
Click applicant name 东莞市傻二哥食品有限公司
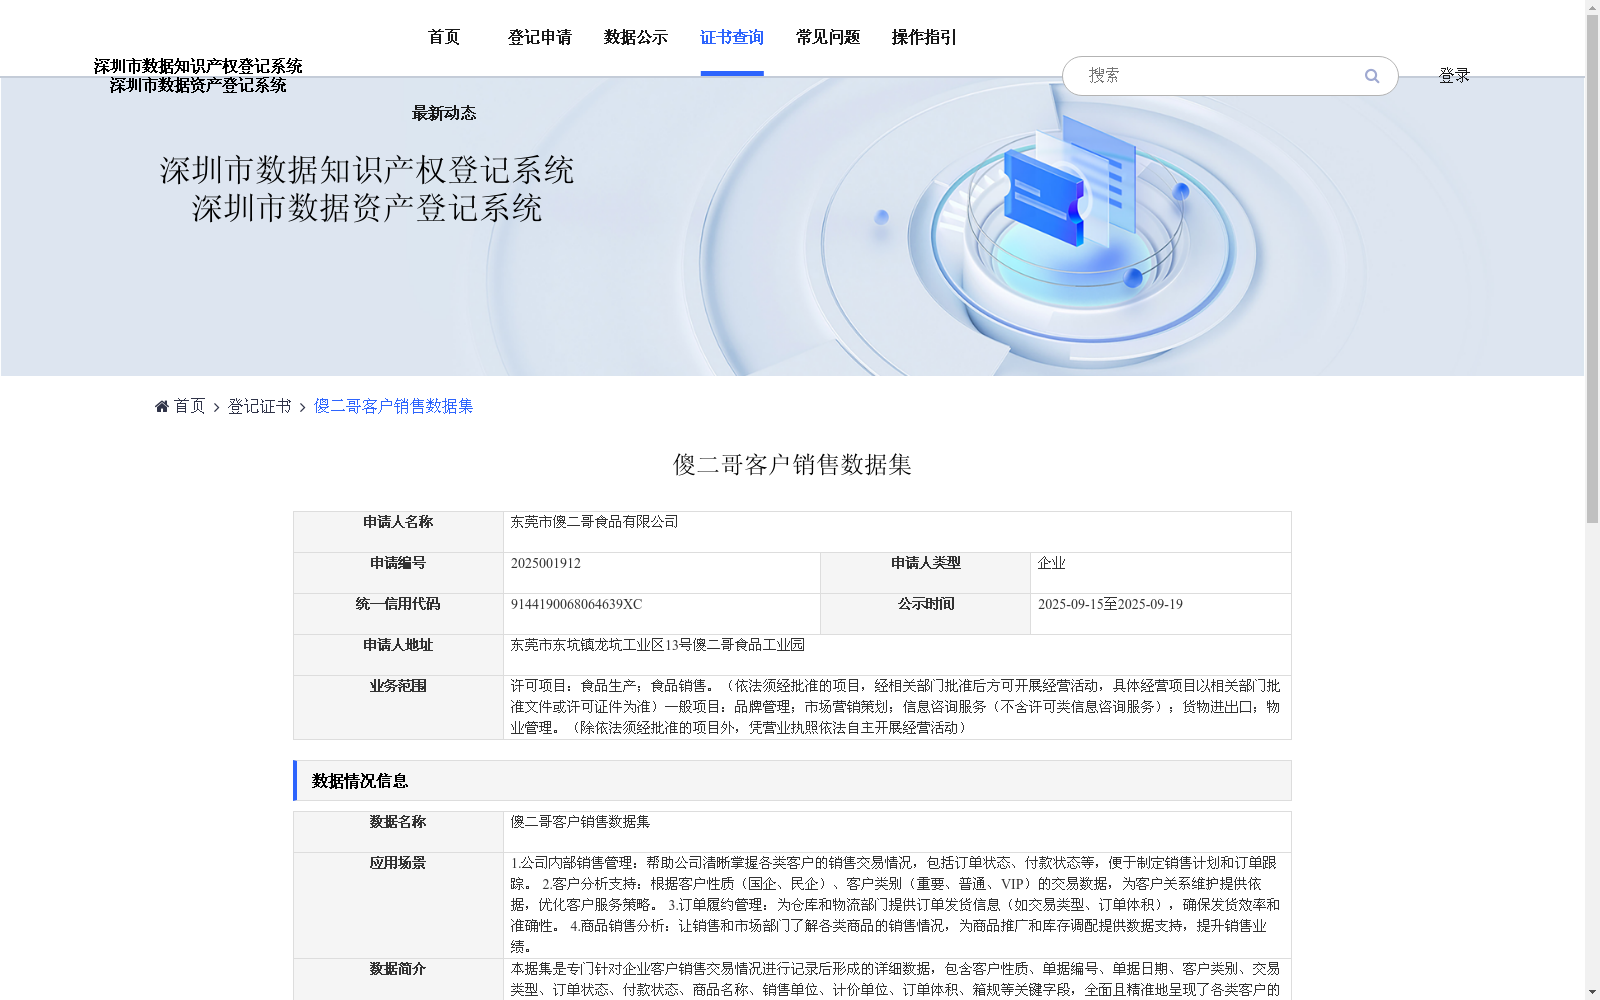tap(594, 522)
